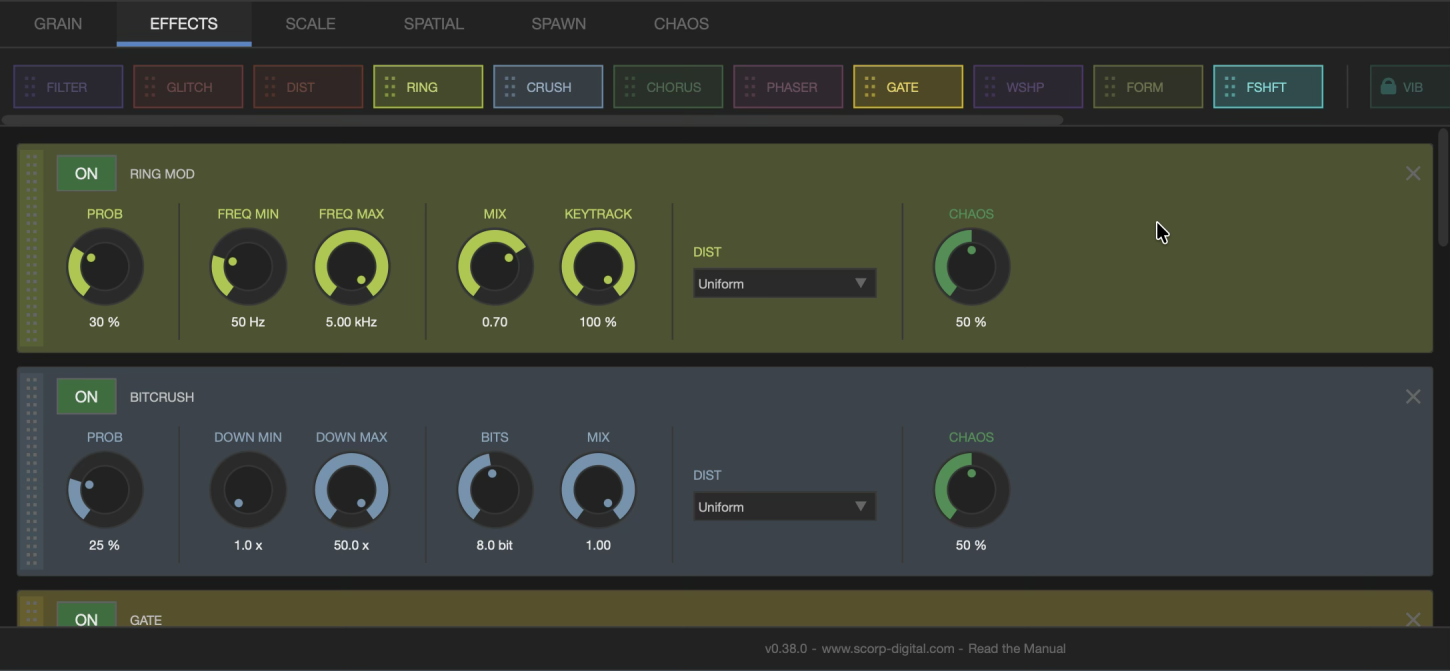Viewport: 1450px width, 671px height.
Task: Click the drag dots on RING chip
Action: (390, 87)
